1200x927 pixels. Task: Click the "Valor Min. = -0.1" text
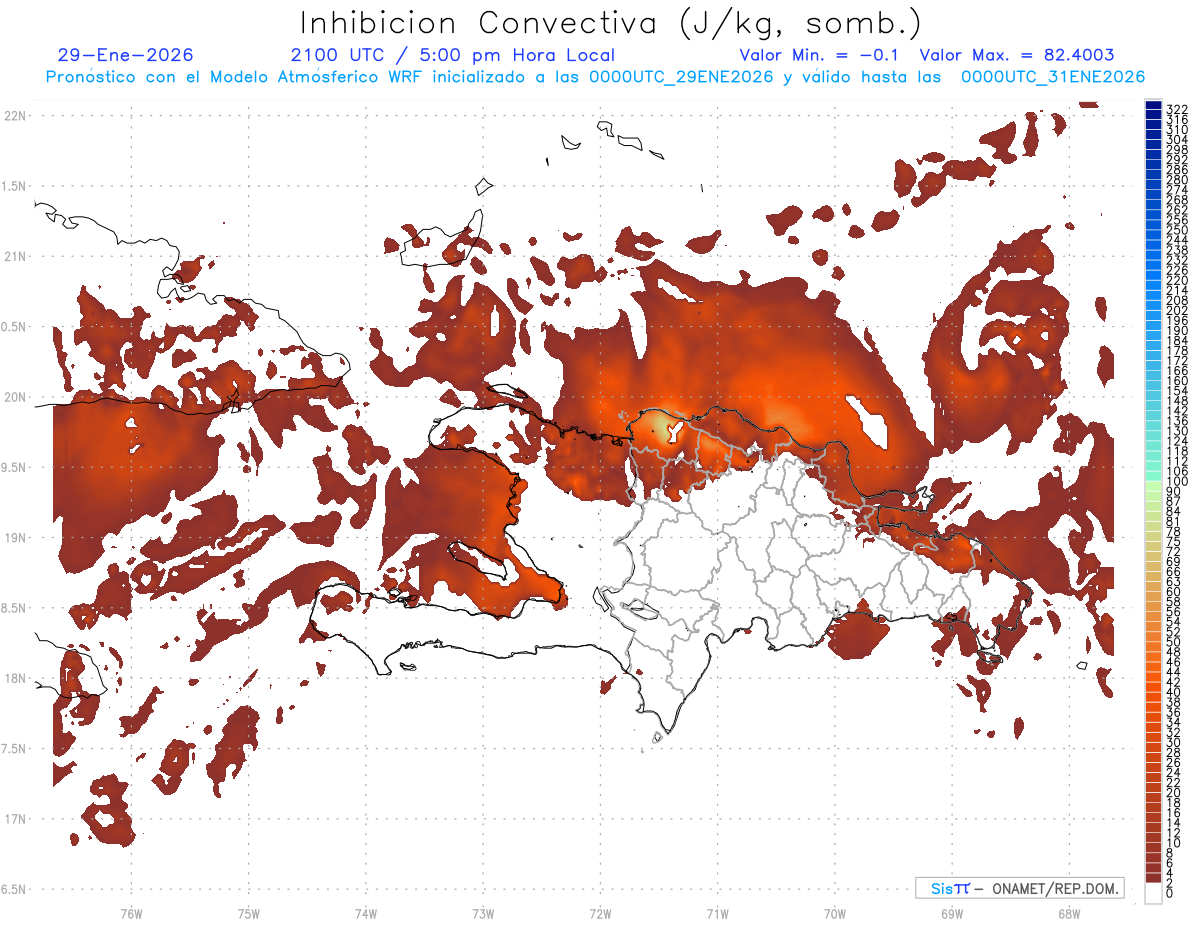819,56
